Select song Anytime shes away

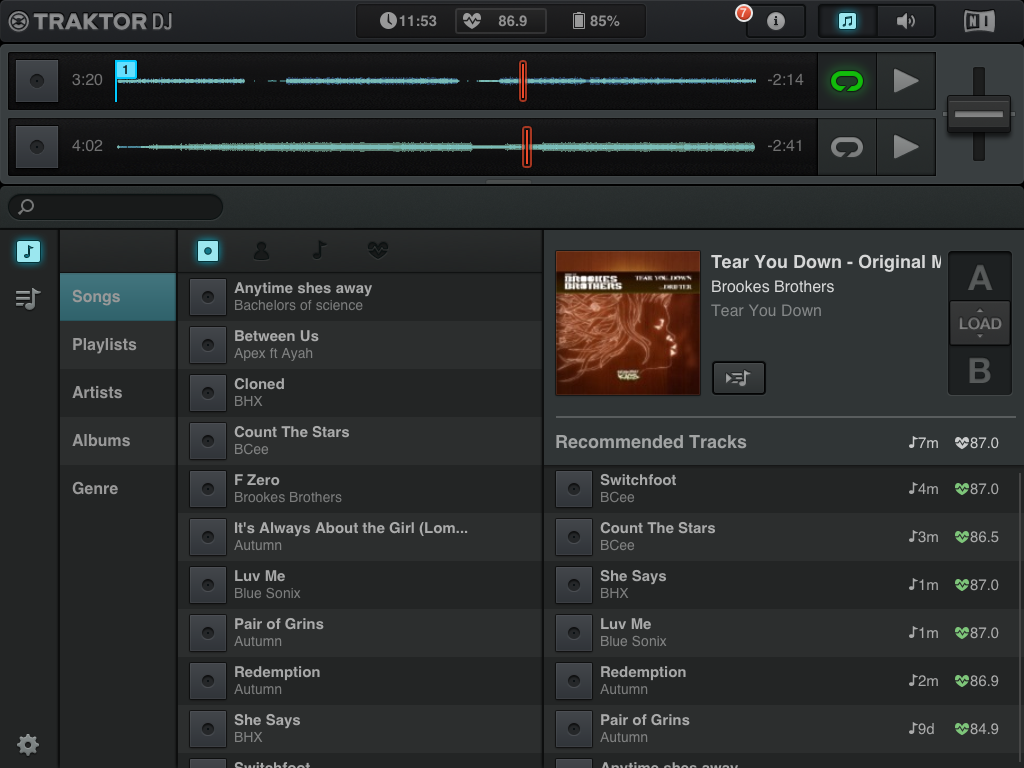(x=360, y=296)
